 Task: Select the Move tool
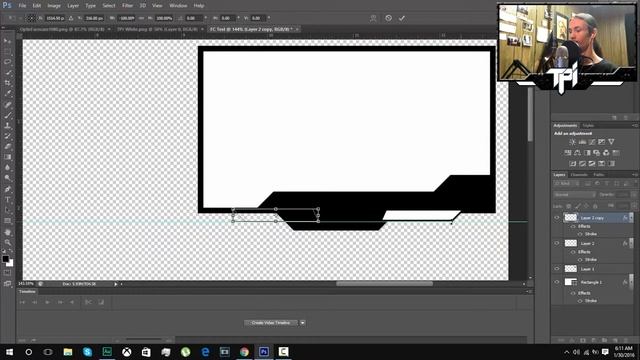point(7,41)
